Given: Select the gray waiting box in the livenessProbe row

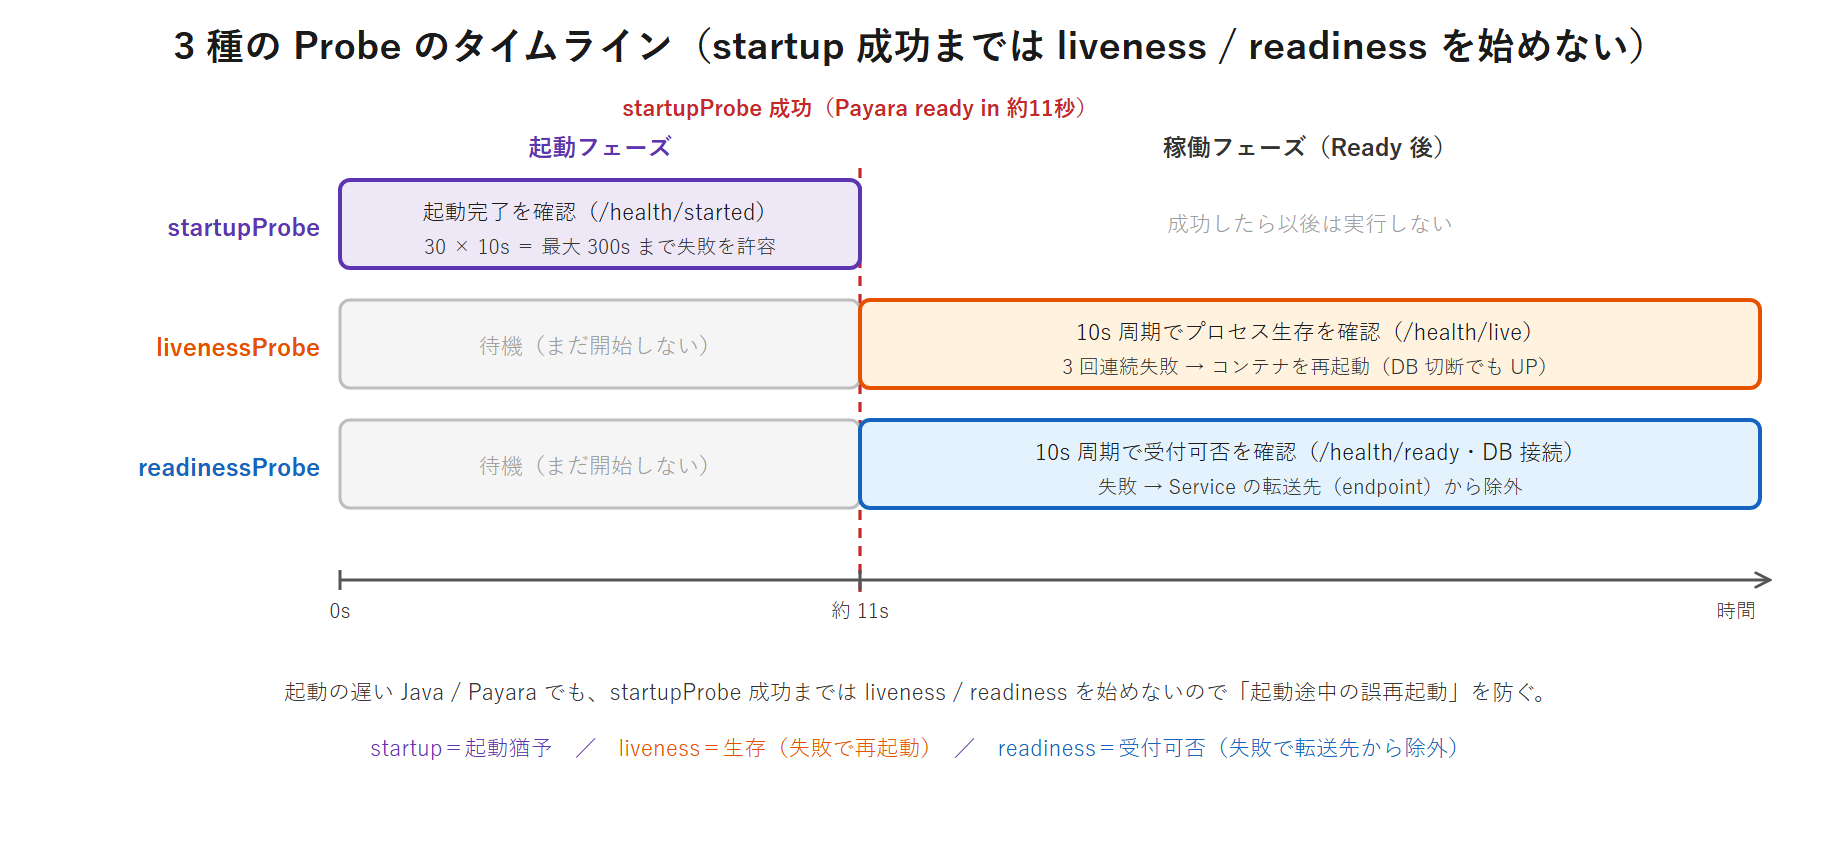Looking at the screenshot, I should point(600,344).
